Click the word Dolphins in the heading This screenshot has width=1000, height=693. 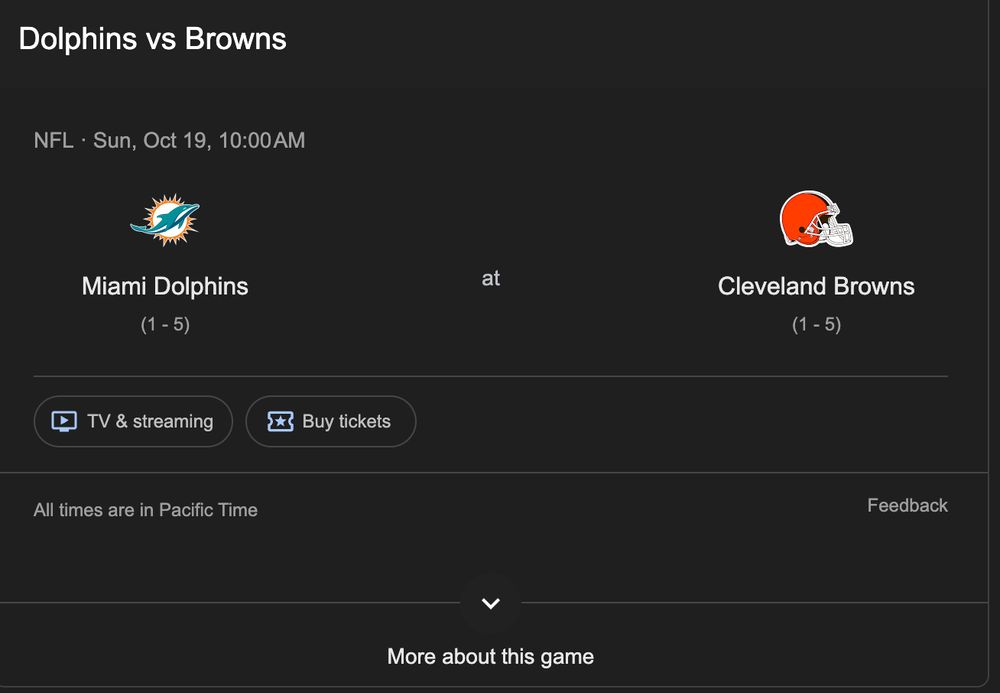tap(78, 39)
